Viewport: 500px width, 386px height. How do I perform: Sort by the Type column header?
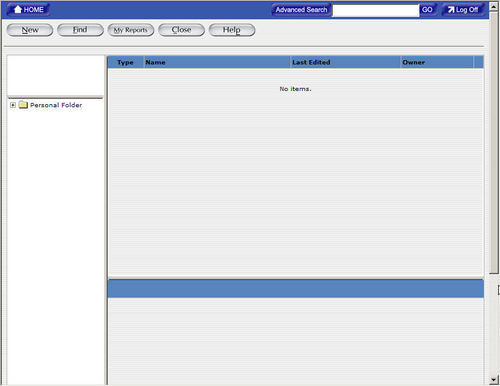click(125, 62)
